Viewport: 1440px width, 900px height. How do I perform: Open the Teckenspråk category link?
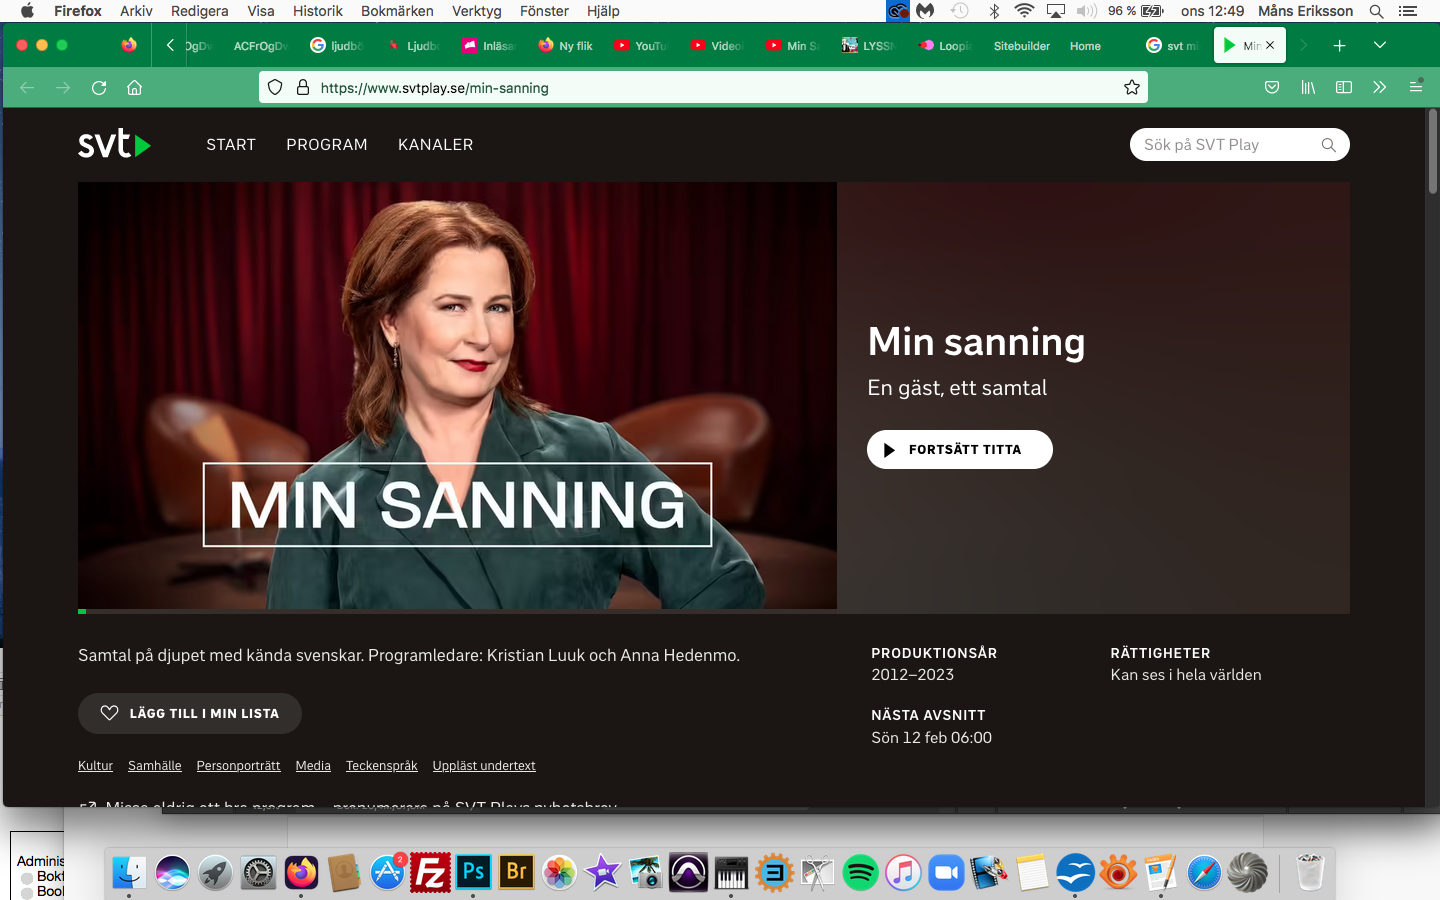tap(382, 765)
